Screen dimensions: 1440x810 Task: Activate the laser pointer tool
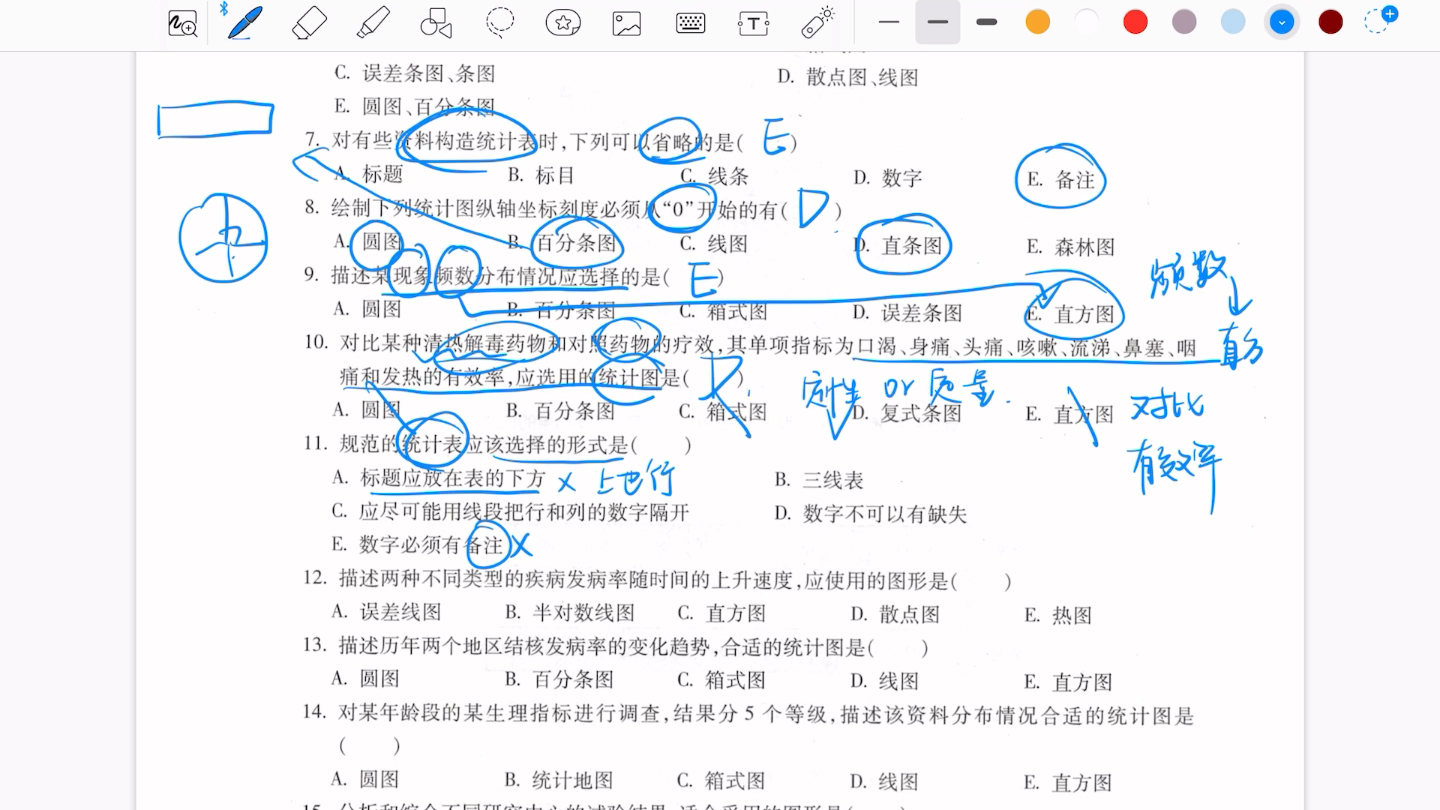818,22
